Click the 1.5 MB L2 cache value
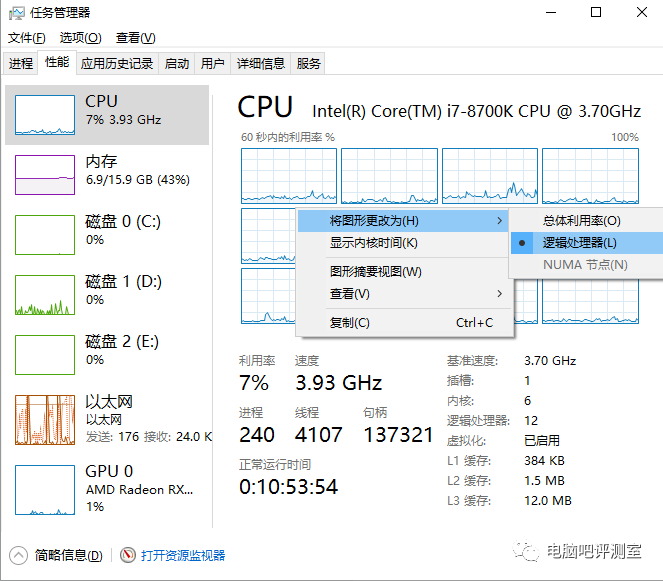This screenshot has width=663, height=581. (545, 481)
